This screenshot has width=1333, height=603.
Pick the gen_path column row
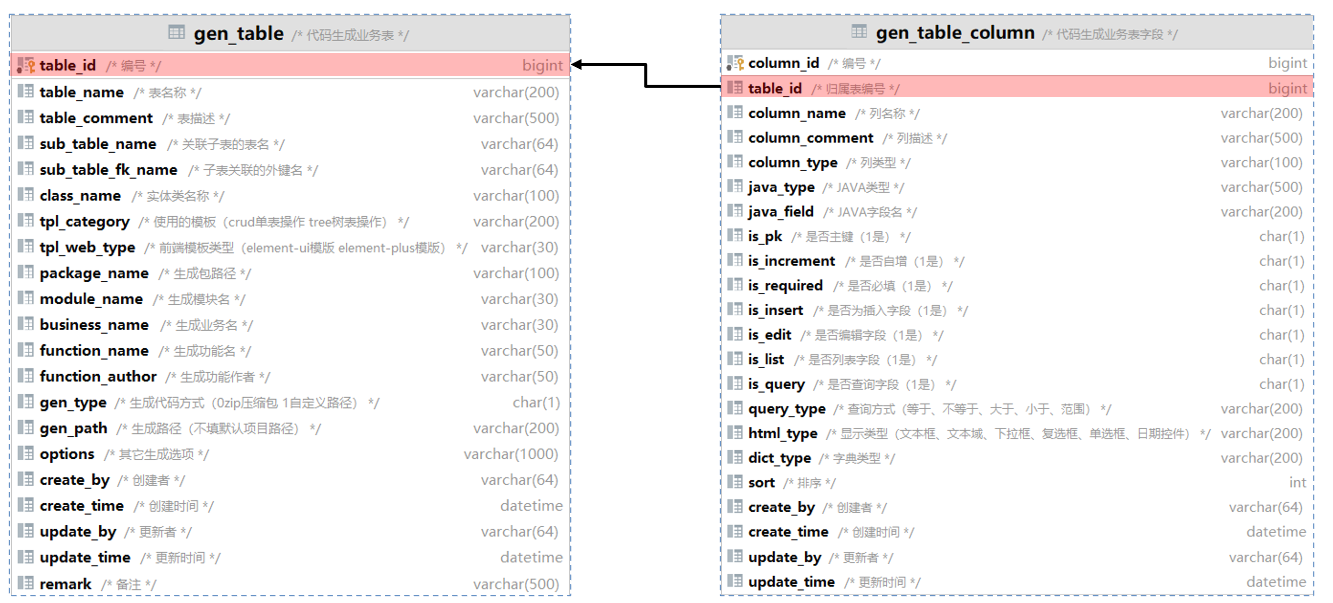(x=290, y=428)
